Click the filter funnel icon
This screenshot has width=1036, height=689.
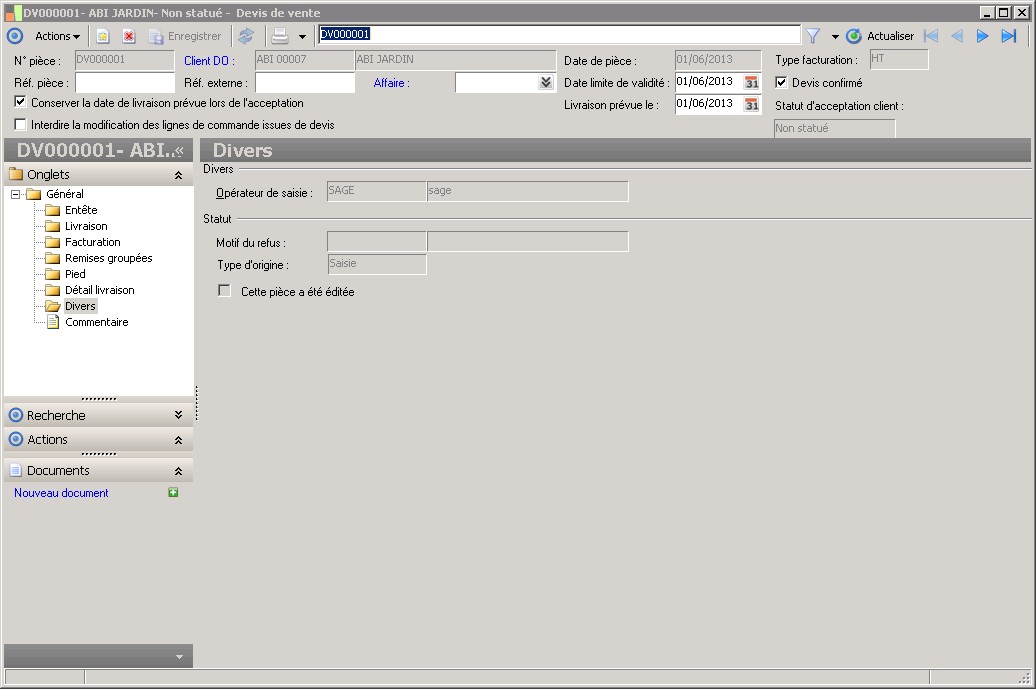pyautogui.click(x=813, y=36)
